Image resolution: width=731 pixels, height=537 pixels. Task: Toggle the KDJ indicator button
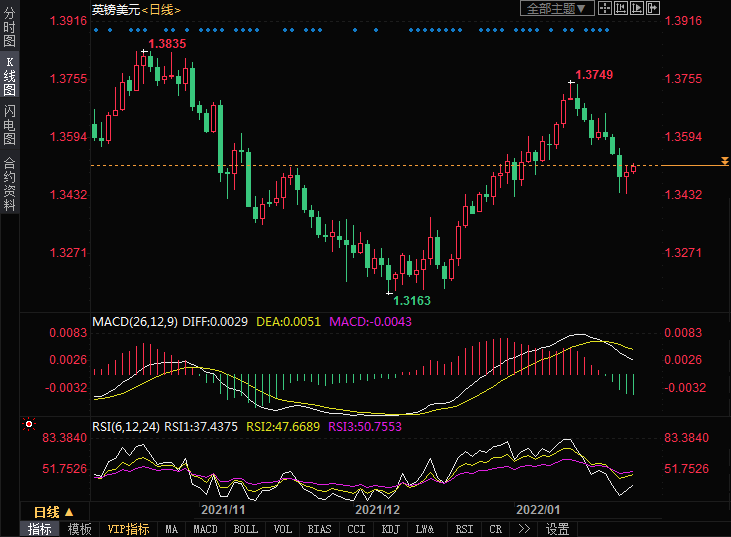pos(391,529)
